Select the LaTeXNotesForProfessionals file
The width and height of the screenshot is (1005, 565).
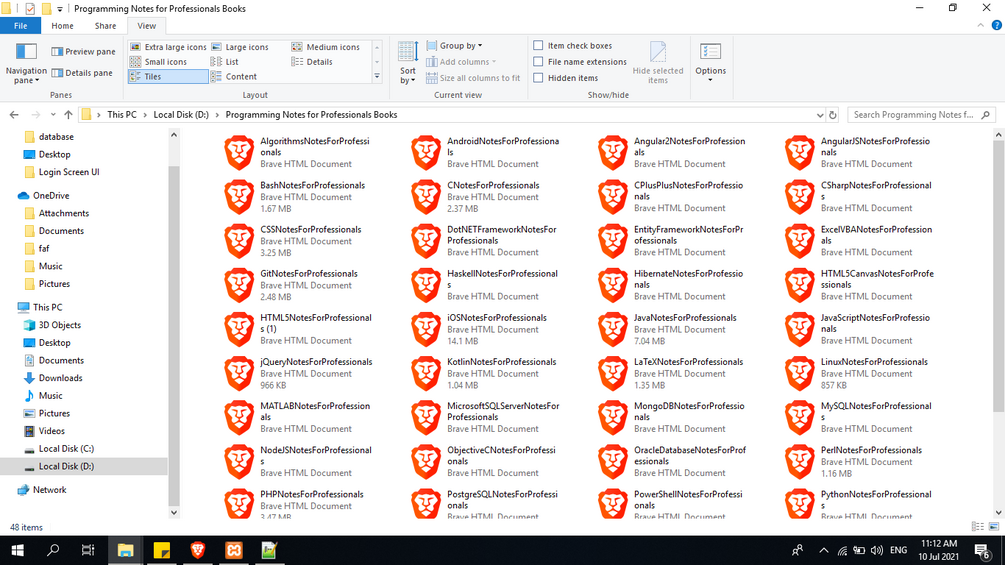click(x=672, y=373)
